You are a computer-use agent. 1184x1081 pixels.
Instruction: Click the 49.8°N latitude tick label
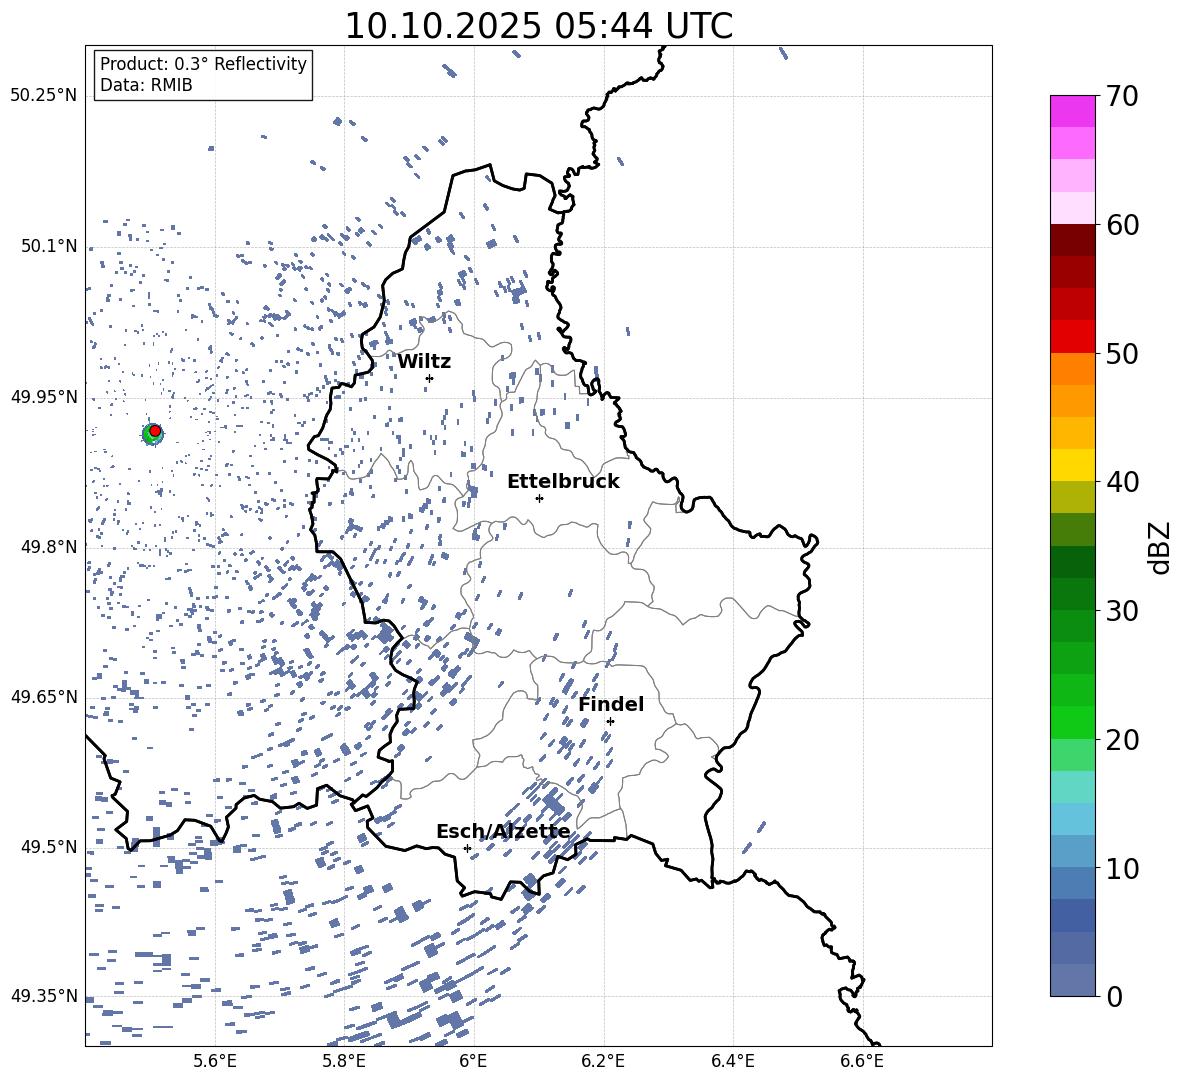[49, 547]
